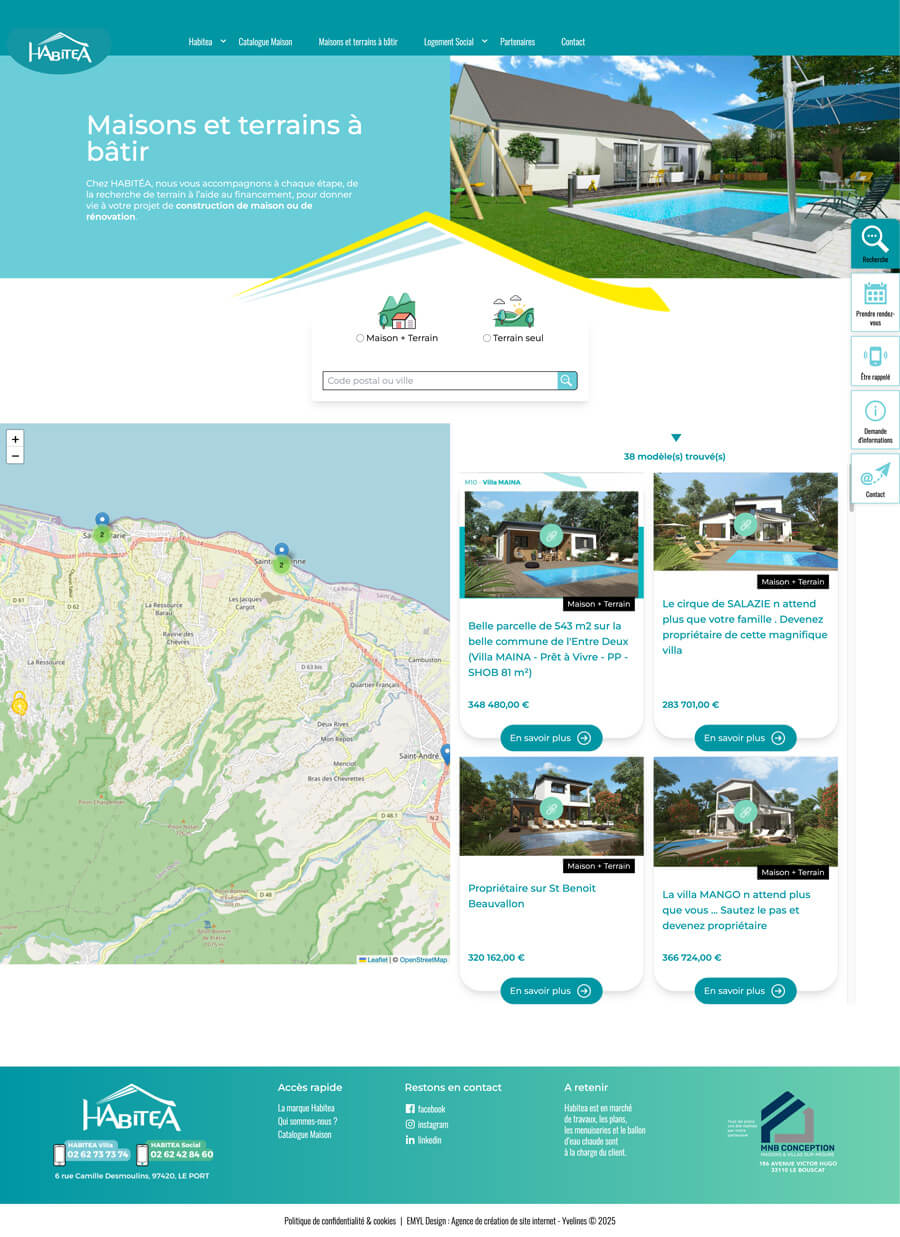Open linkedin from the footer icon
Screen dimensions: 900x1237
click(x=409, y=1140)
